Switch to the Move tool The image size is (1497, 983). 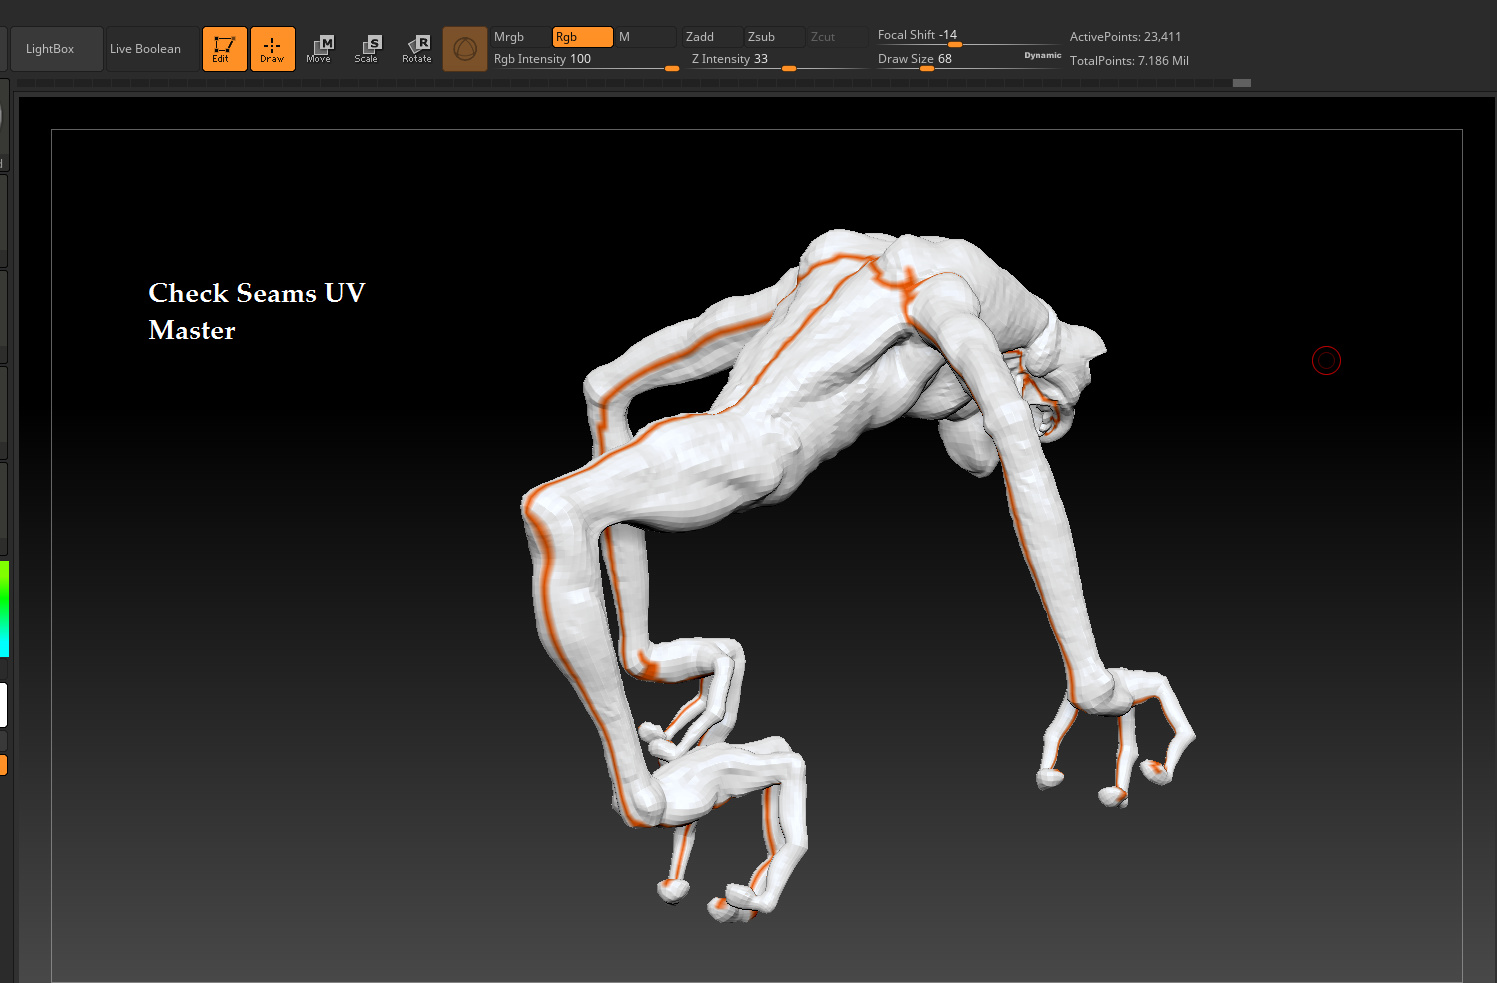click(320, 49)
